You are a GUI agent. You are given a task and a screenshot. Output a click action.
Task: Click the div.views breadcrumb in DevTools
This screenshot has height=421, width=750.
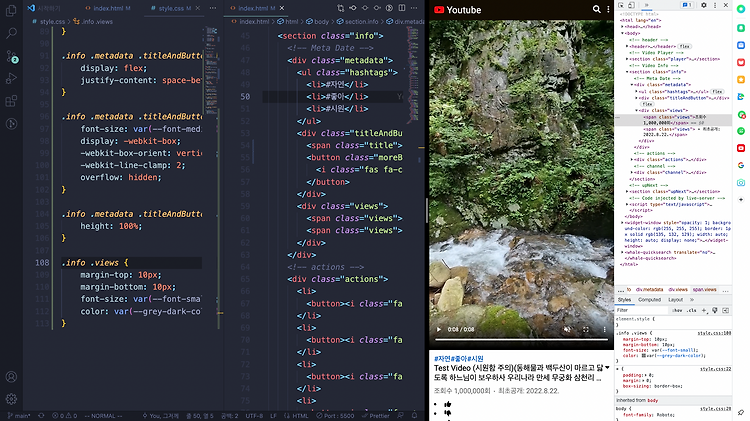point(677,290)
